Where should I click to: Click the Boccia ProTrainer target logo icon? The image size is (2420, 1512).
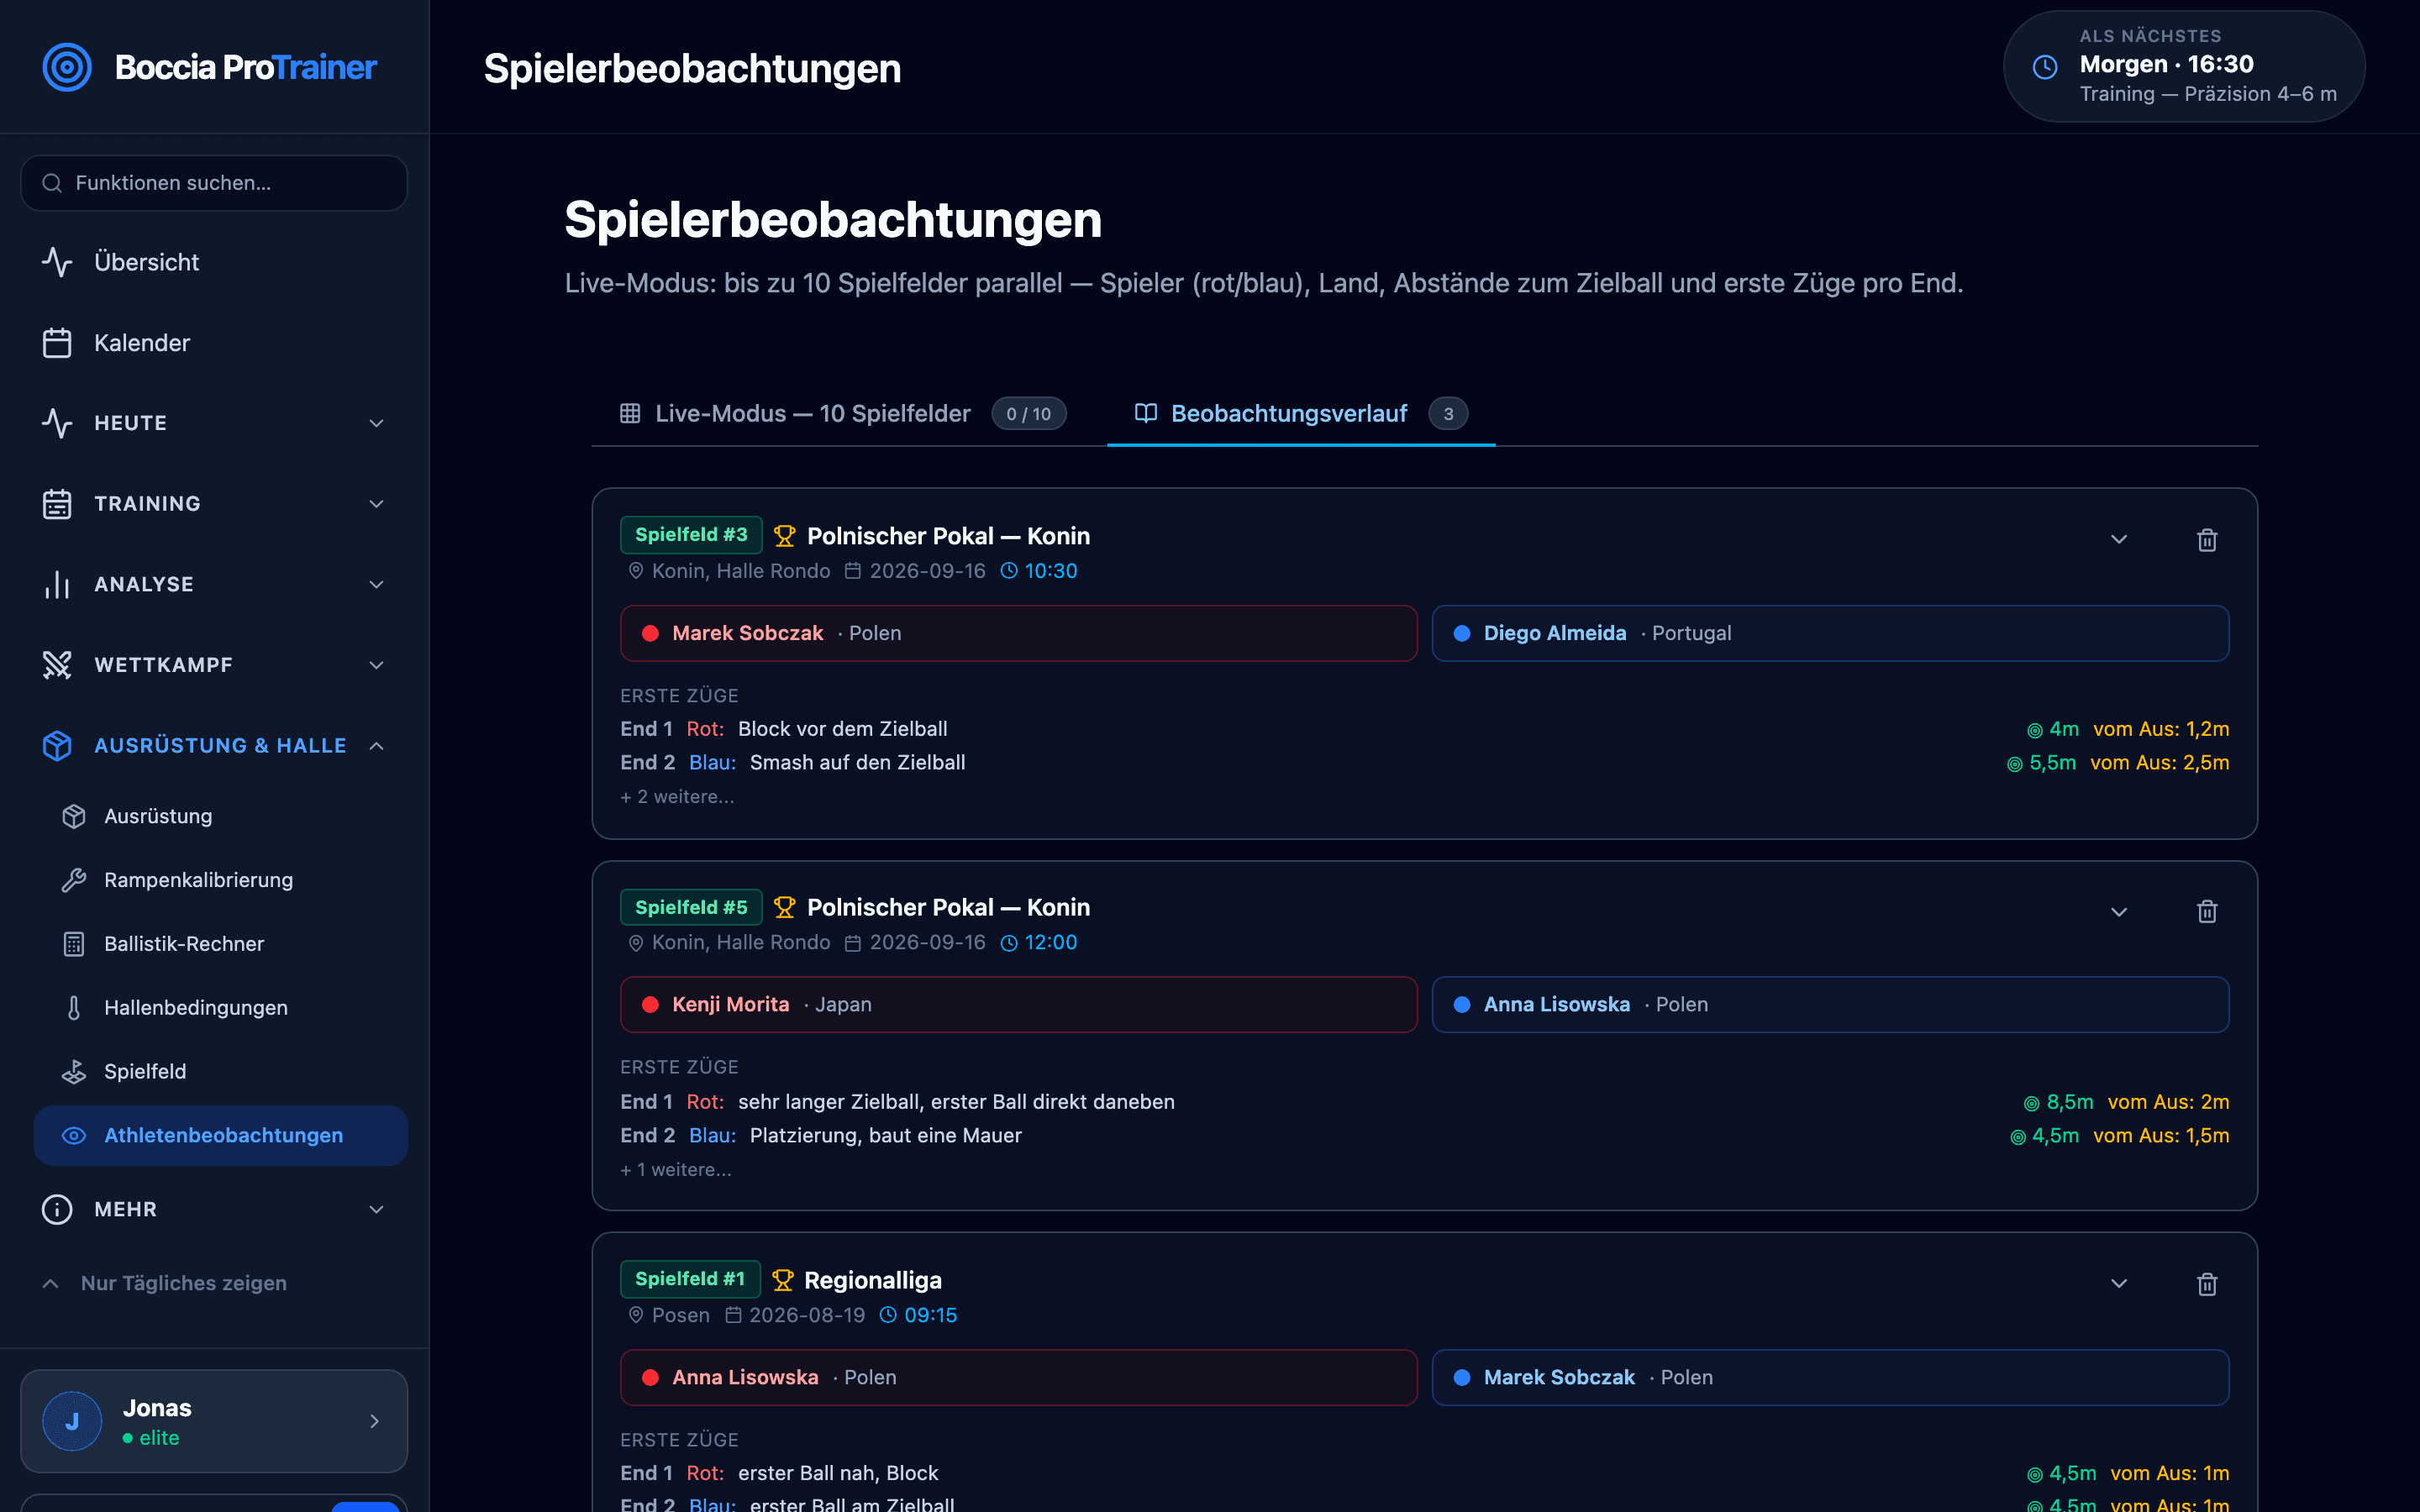(67, 67)
